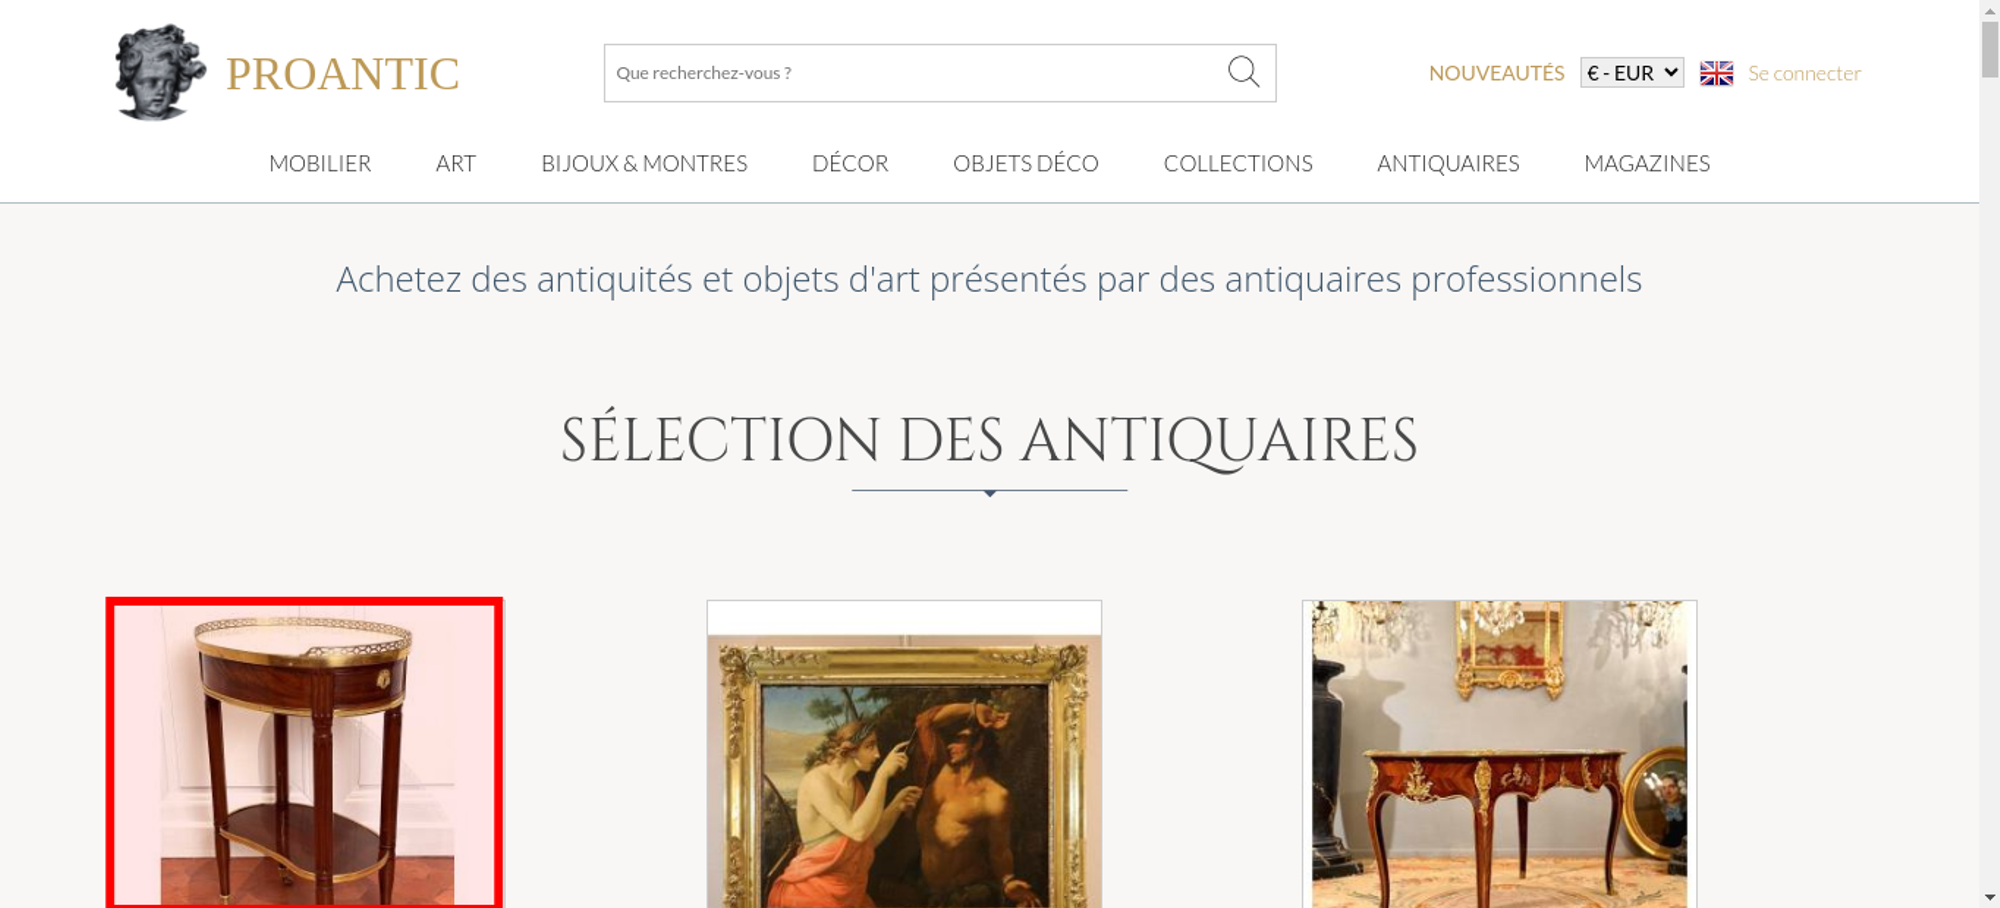Open the COLLECTIONS menu

(1238, 163)
